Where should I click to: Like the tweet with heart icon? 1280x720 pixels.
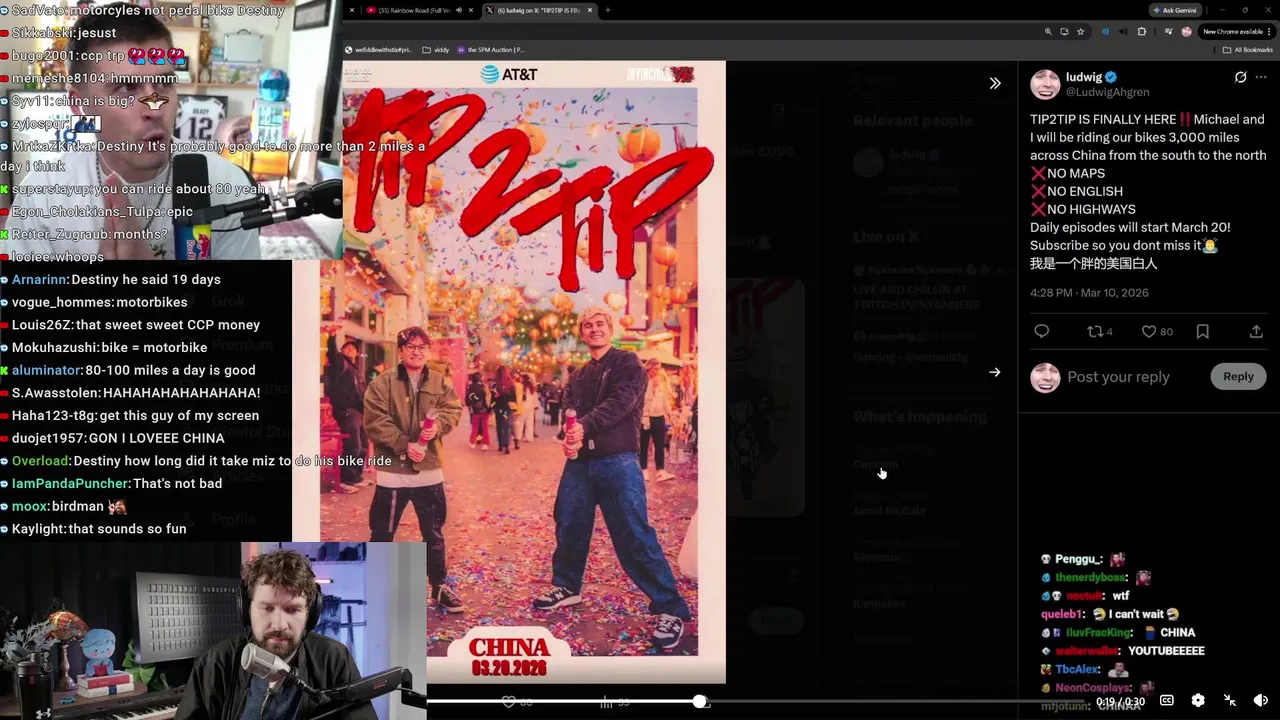1149,331
